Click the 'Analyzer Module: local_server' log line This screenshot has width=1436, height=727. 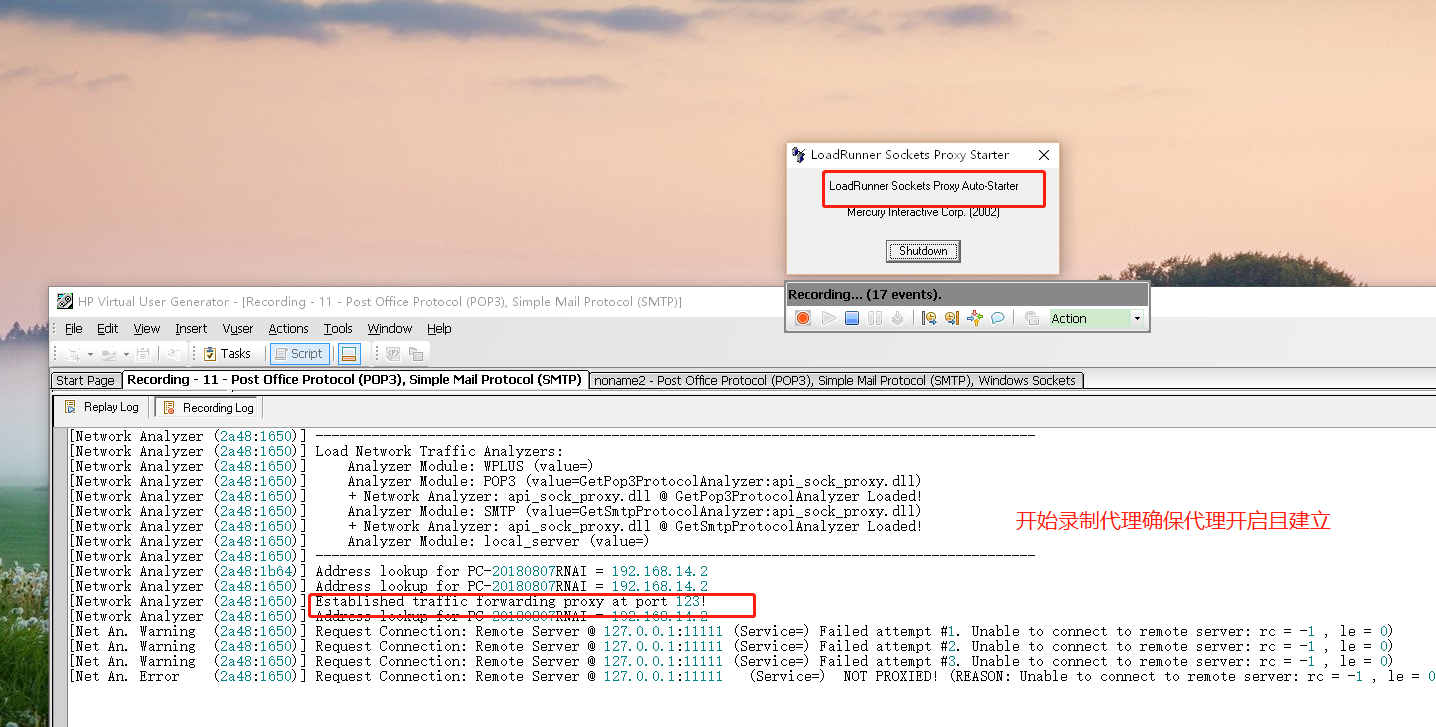point(498,541)
